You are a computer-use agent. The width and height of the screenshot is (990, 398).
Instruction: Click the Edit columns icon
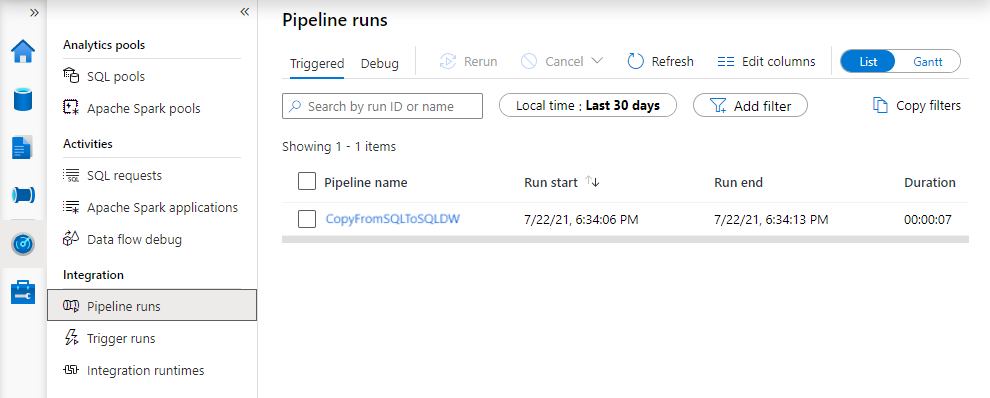[726, 62]
